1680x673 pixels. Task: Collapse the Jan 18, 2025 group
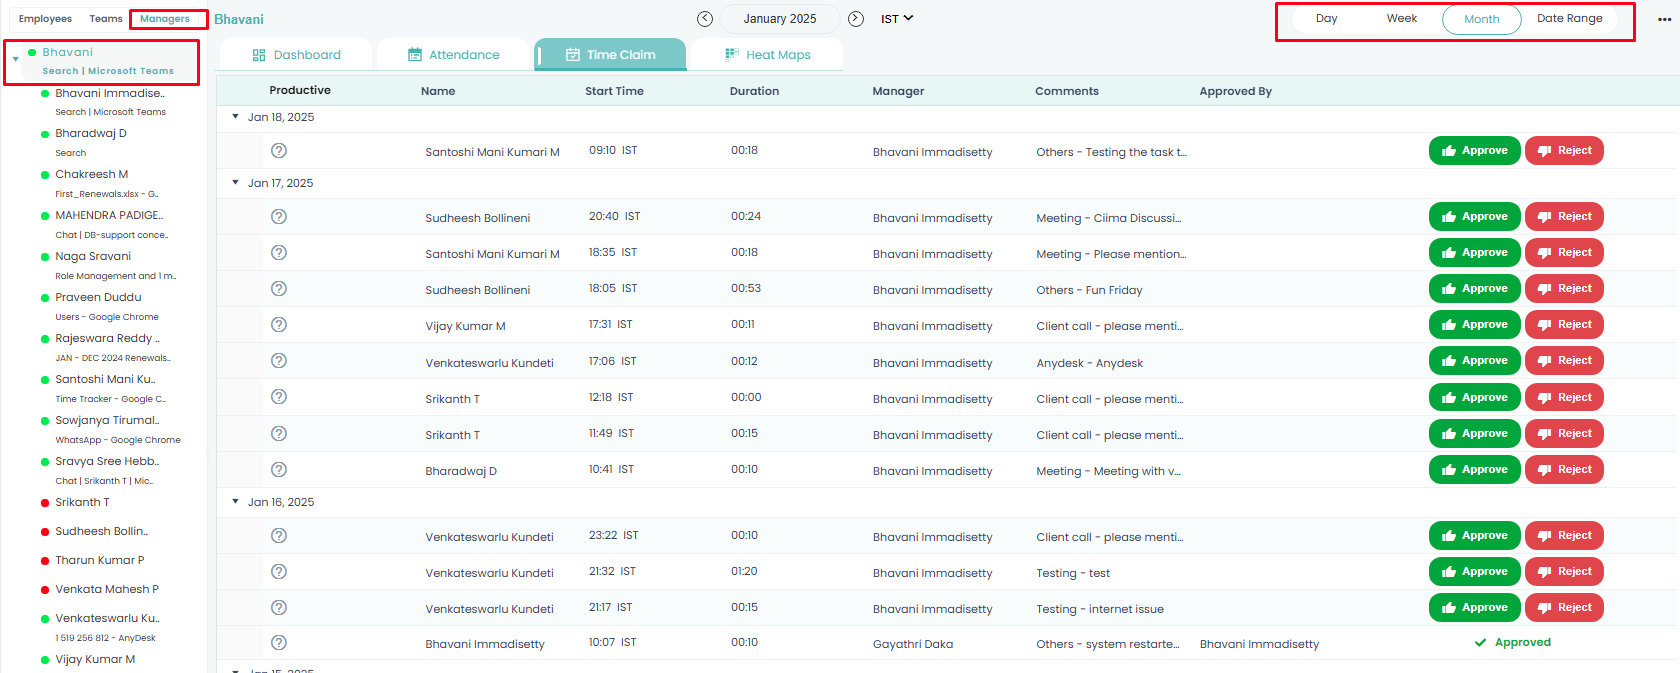pos(236,117)
